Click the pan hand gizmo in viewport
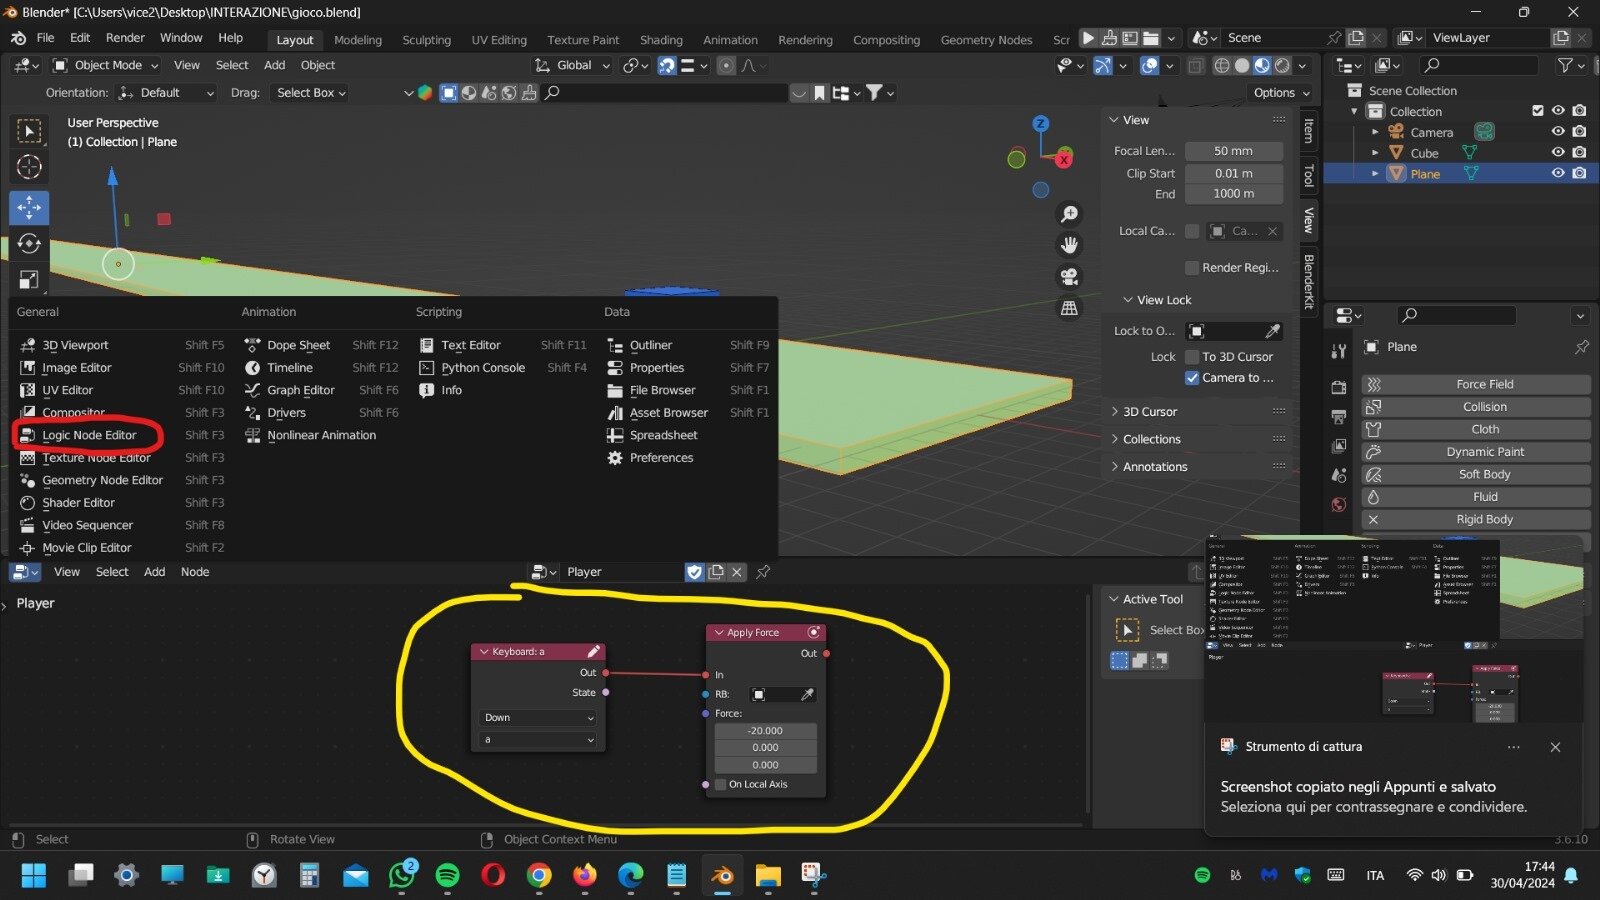This screenshot has width=1600, height=900. click(x=1069, y=245)
